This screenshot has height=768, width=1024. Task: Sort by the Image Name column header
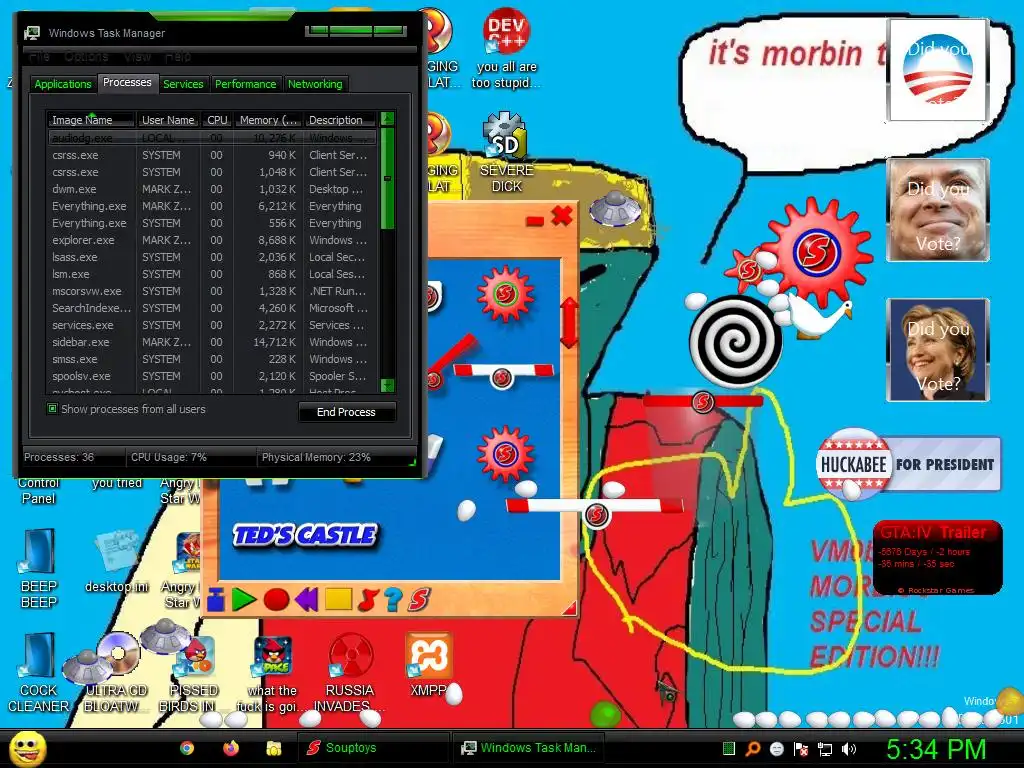[x=91, y=120]
